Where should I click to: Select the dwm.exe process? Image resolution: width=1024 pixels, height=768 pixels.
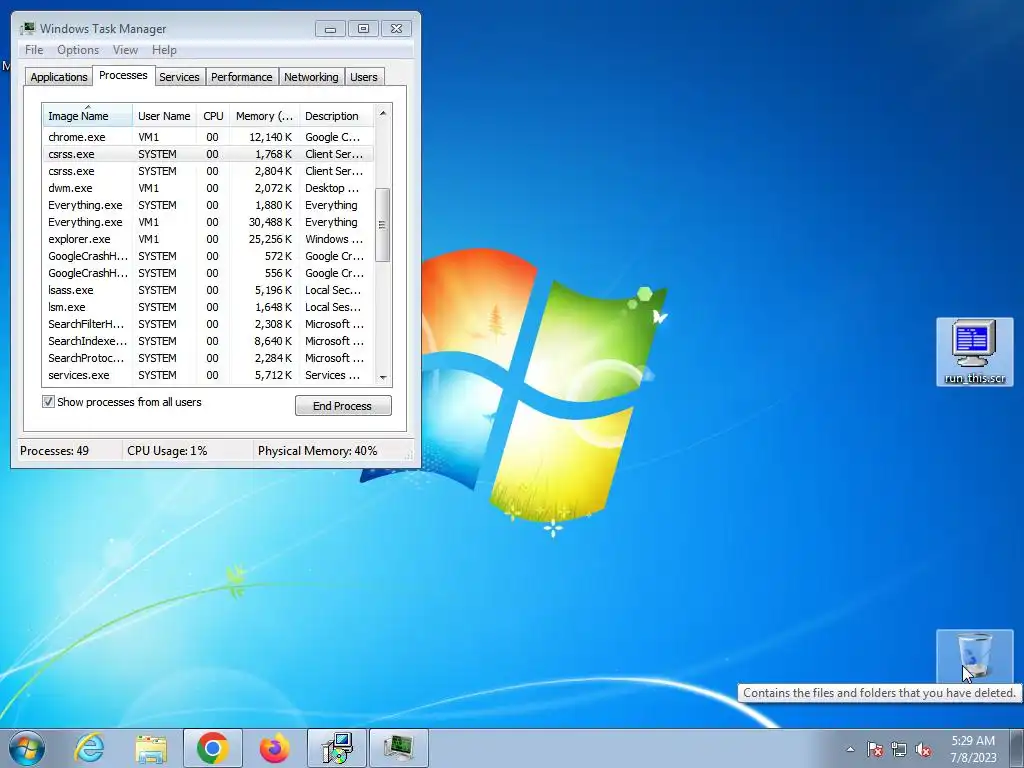tap(208, 188)
